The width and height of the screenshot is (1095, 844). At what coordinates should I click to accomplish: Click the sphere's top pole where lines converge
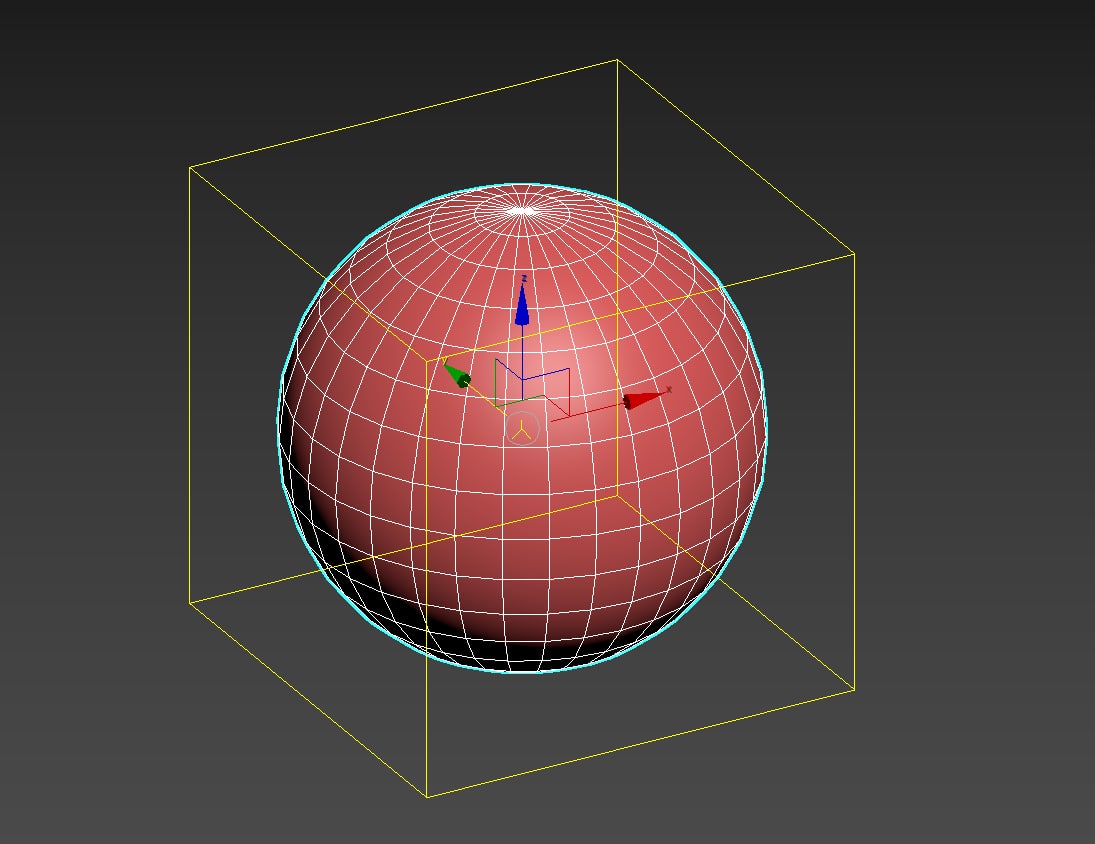(519, 210)
